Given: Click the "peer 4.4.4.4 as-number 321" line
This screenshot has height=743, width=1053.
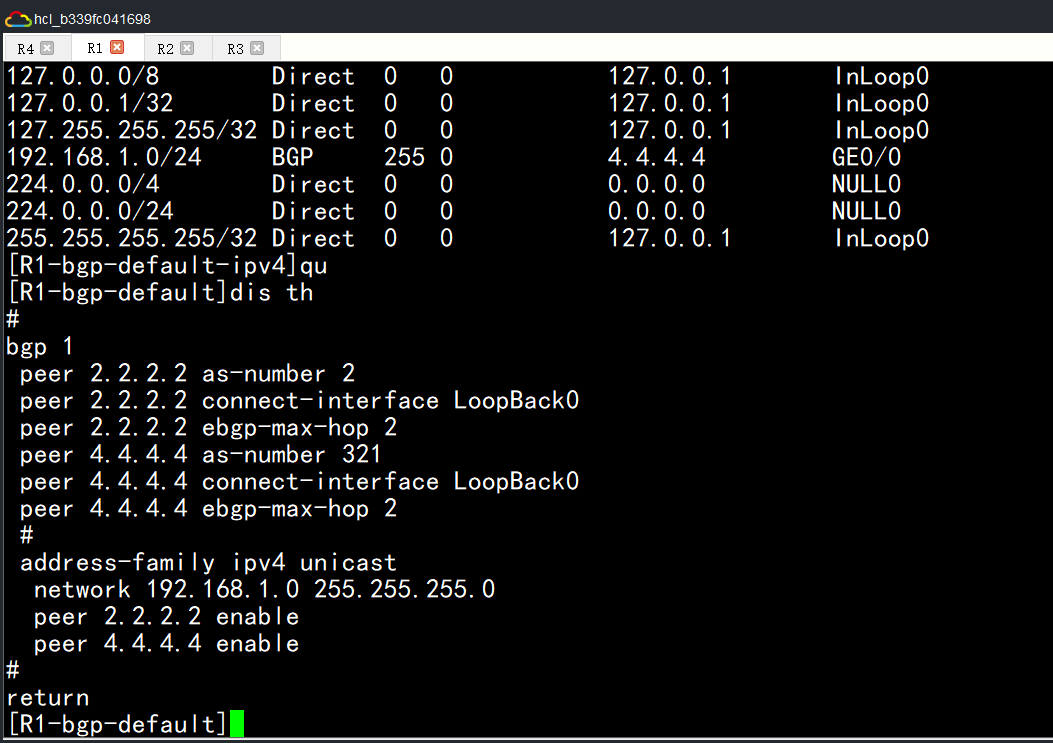Looking at the screenshot, I should 200,455.
